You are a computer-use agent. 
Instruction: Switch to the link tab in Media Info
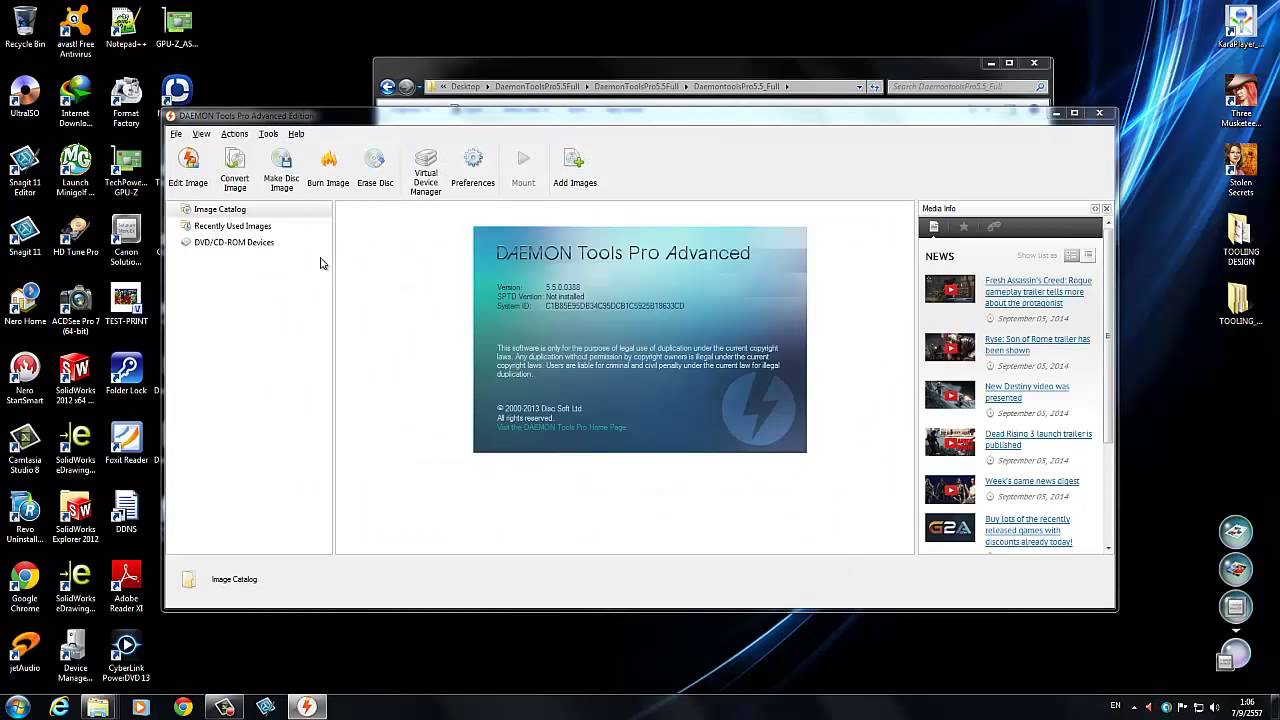(x=994, y=227)
